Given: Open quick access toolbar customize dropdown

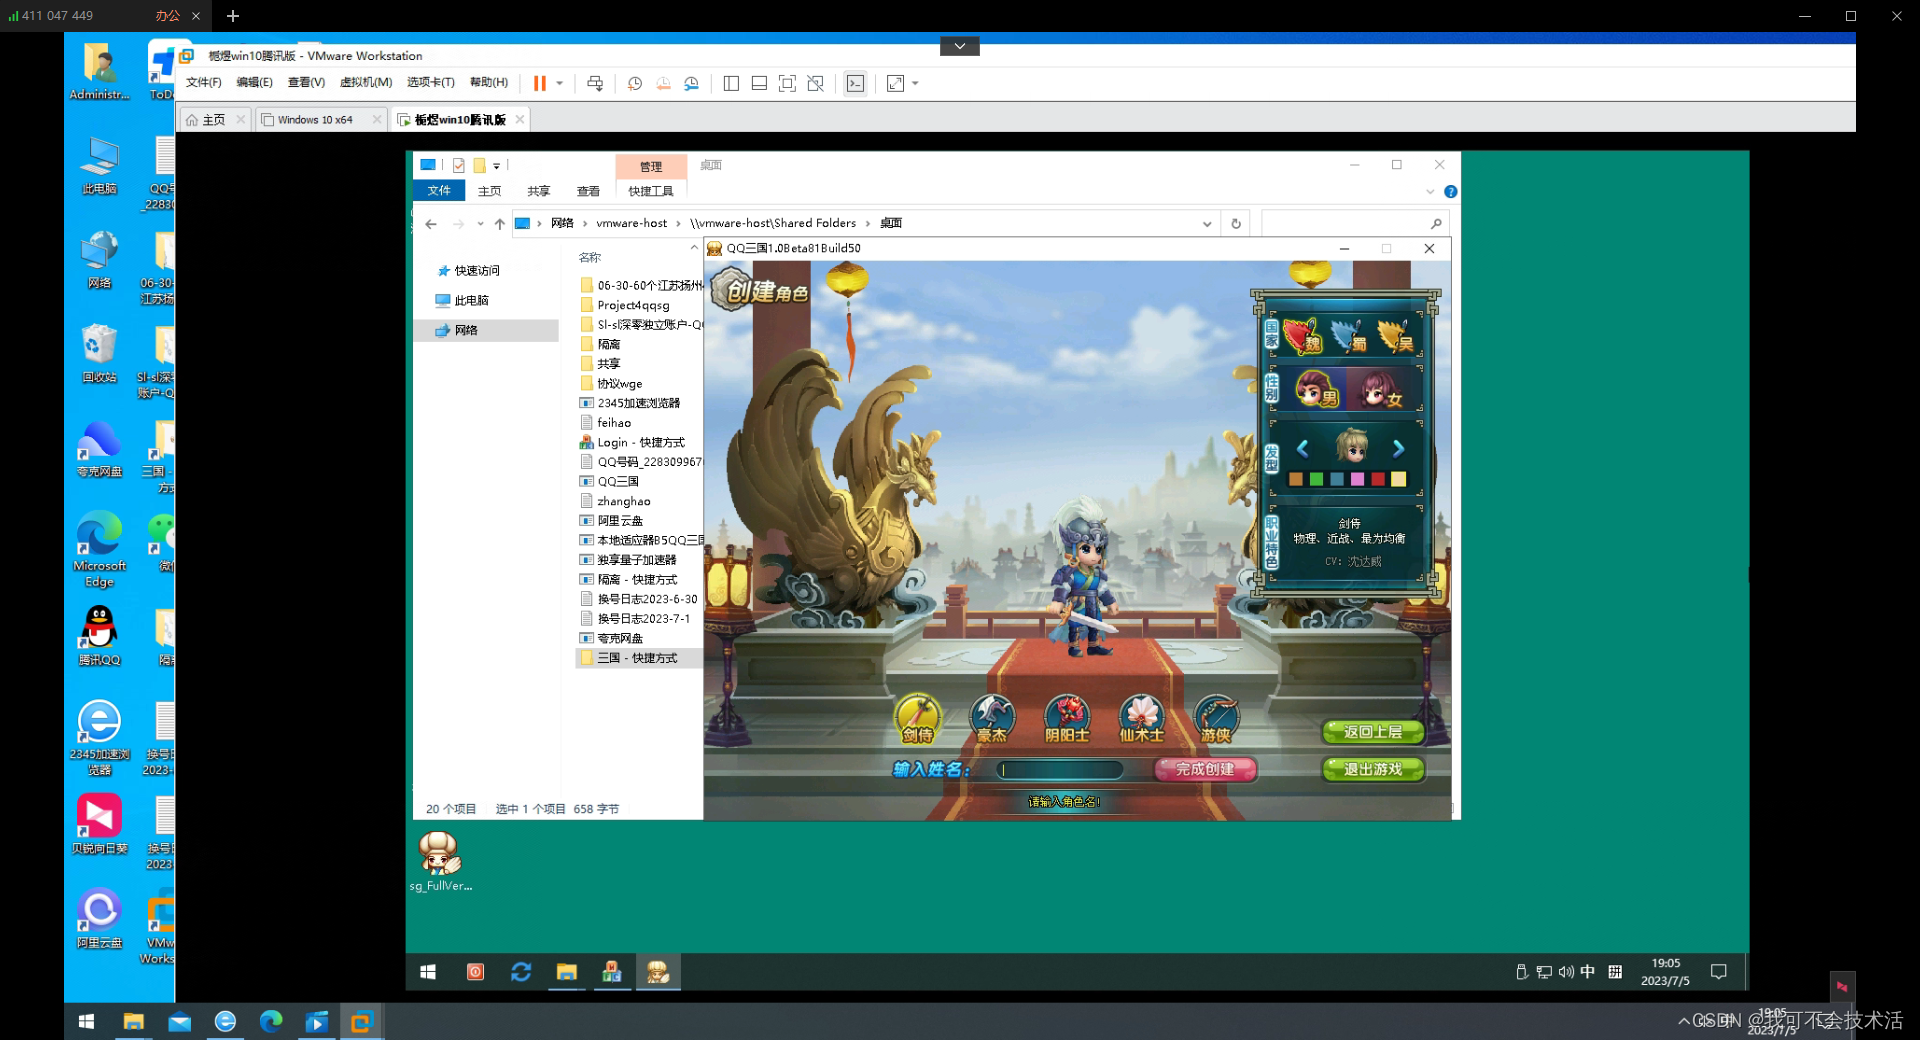Looking at the screenshot, I should 496,166.
